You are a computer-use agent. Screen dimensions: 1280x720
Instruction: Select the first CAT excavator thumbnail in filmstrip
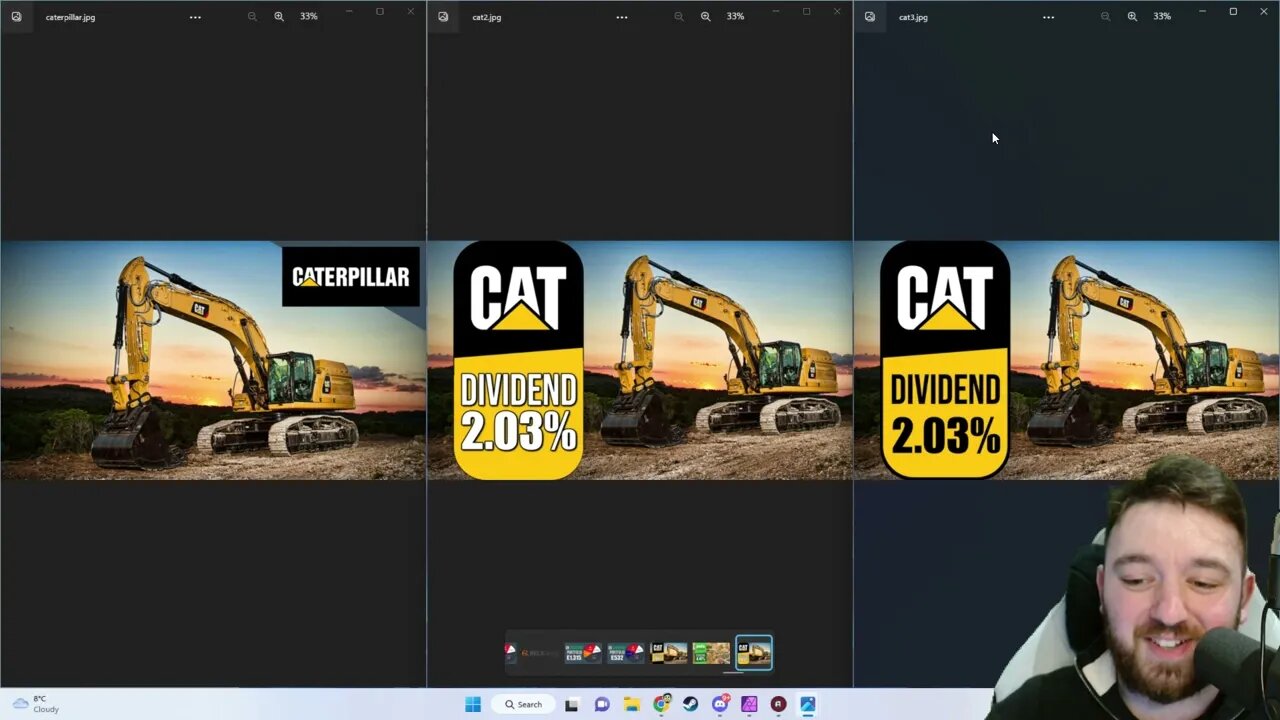click(x=669, y=654)
